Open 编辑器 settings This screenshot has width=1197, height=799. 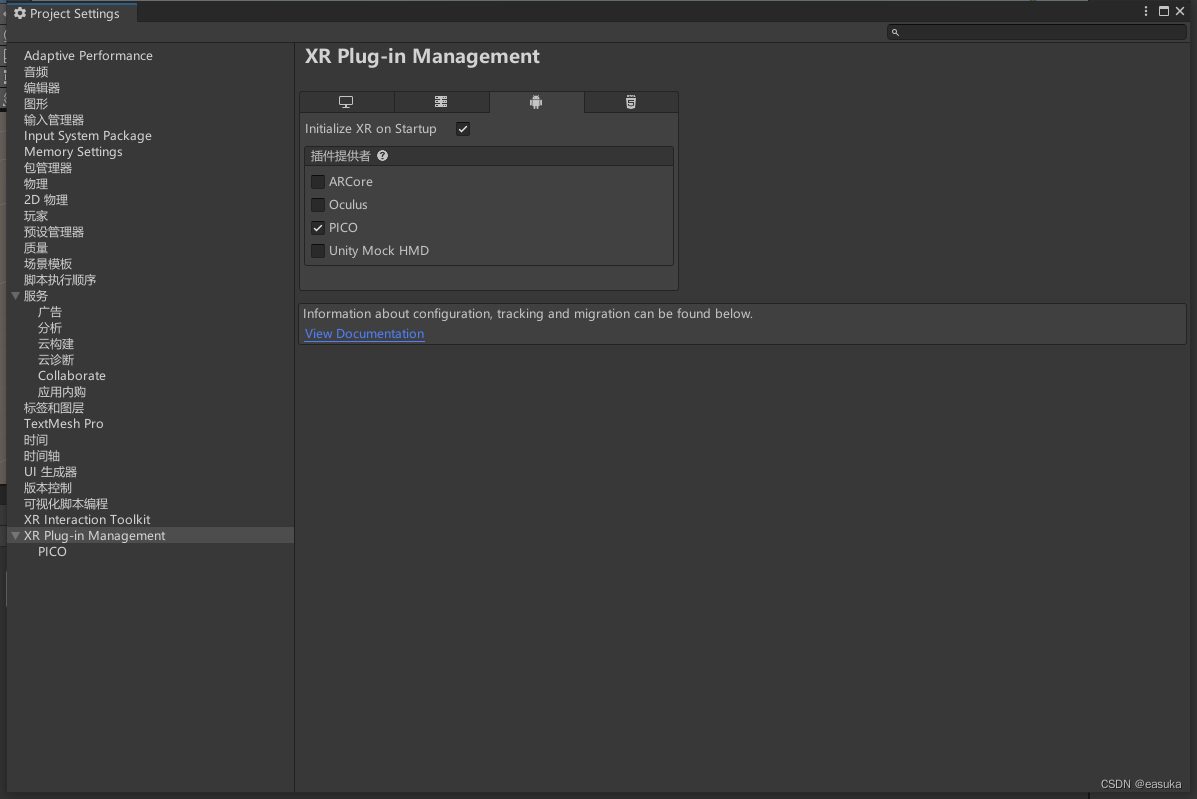click(42, 88)
